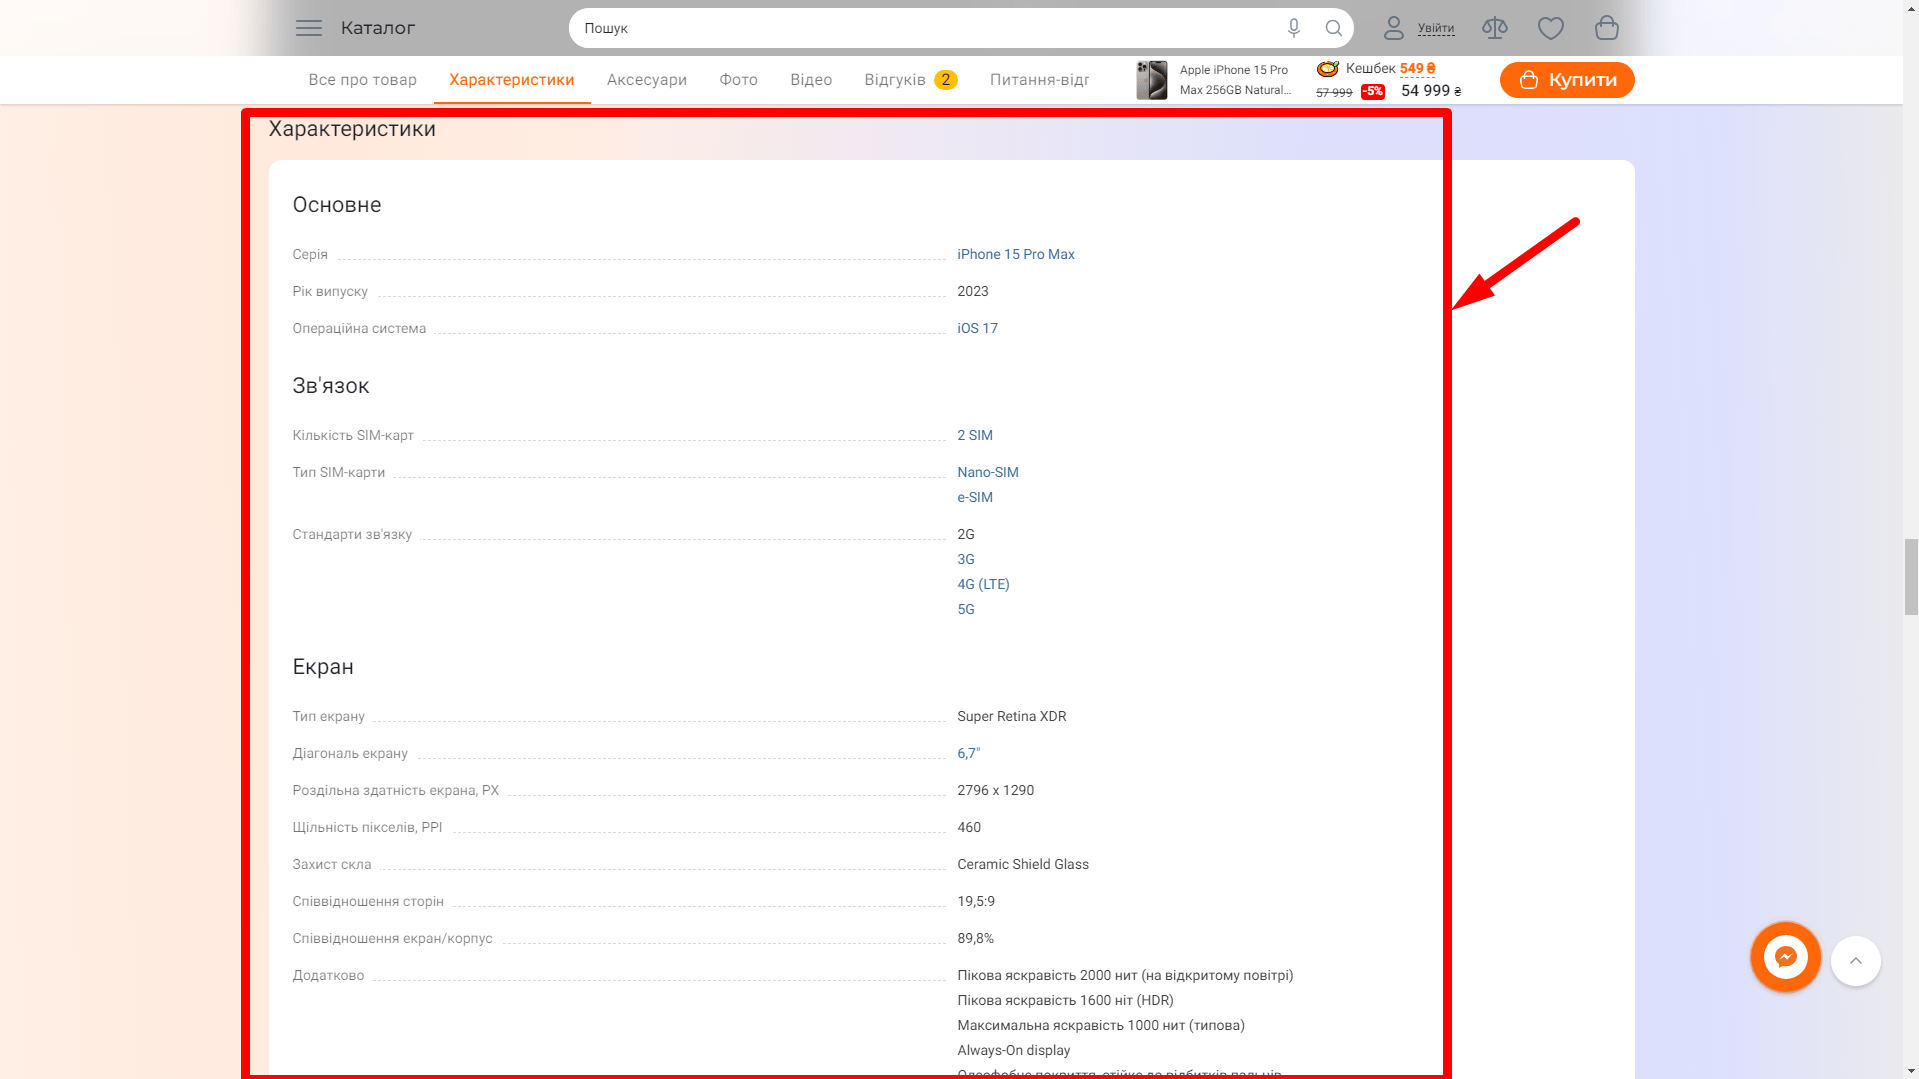Click the 19,5:9 aspect ratio value
This screenshot has width=1919, height=1079.
point(975,901)
